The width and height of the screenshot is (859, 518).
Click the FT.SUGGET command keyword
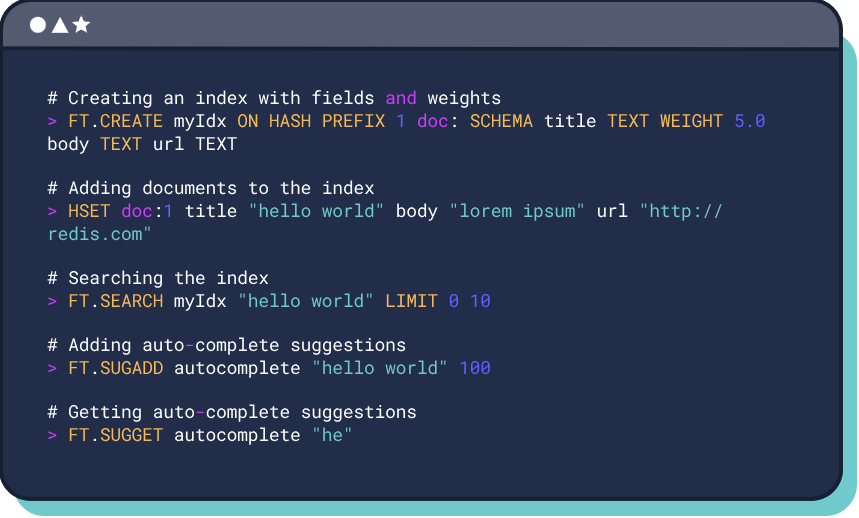116,435
